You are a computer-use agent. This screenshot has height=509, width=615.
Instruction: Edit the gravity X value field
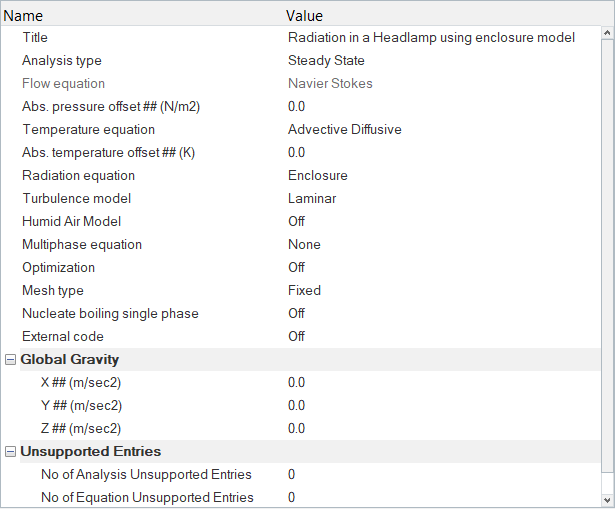coord(296,383)
